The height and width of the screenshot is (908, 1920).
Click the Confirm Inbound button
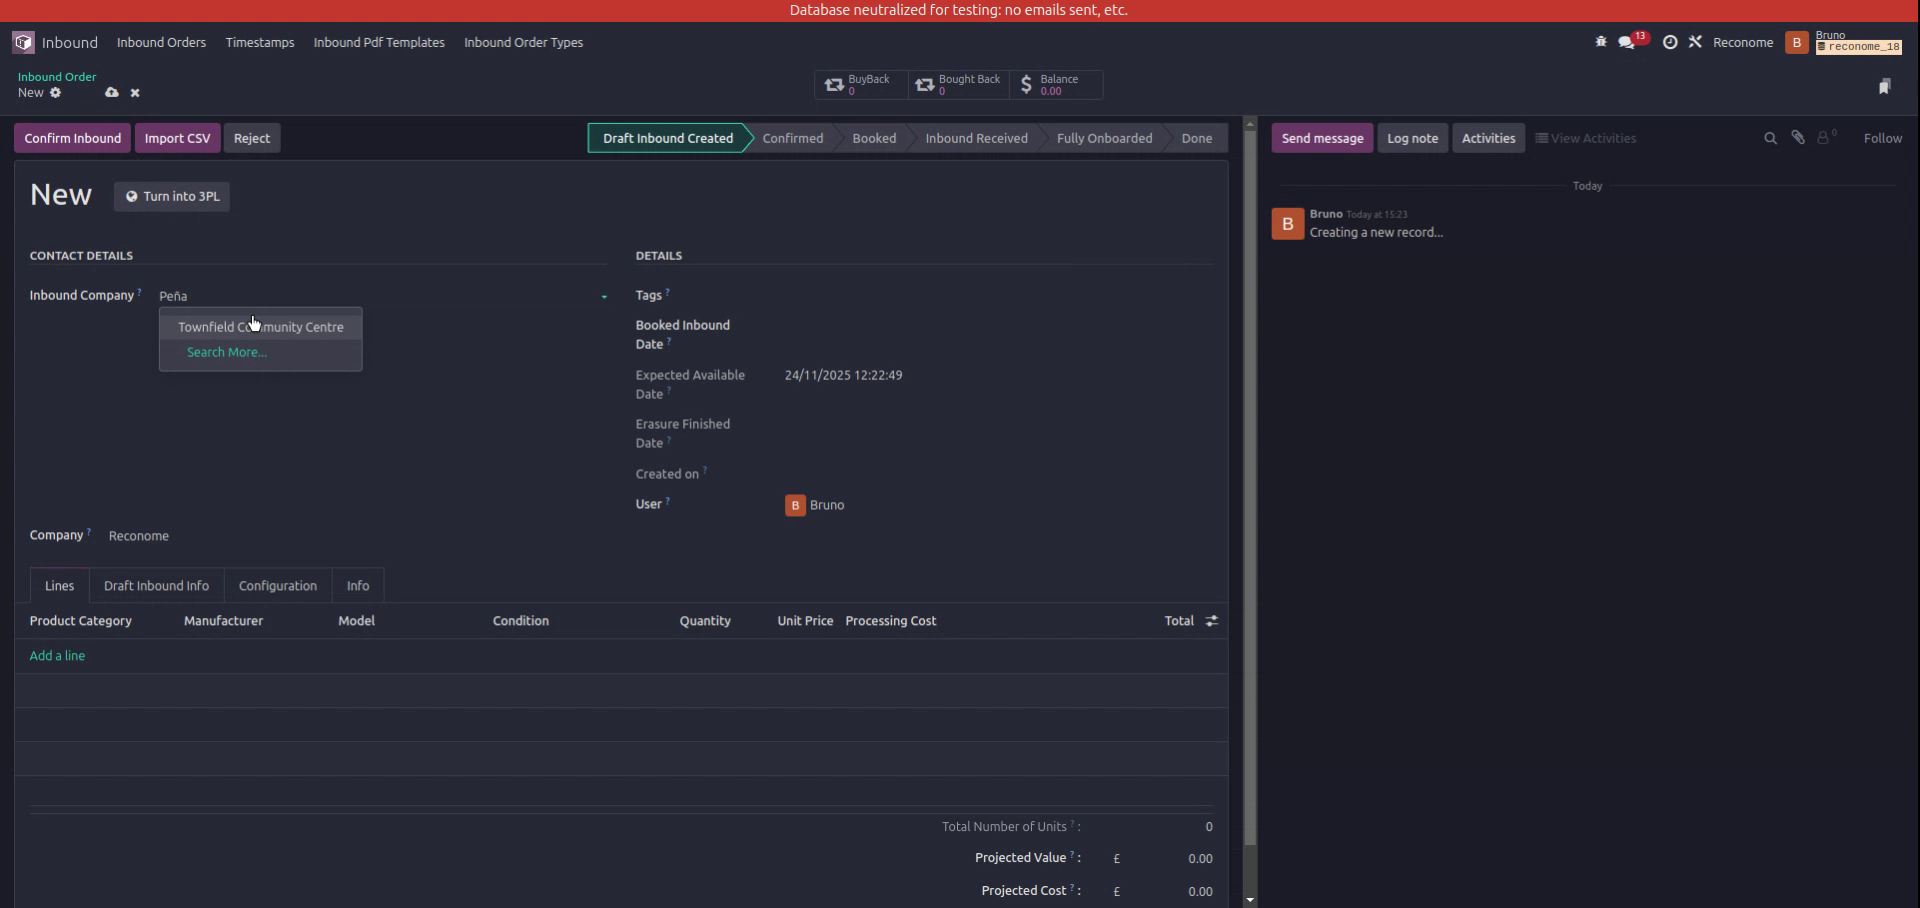pyautogui.click(x=71, y=137)
